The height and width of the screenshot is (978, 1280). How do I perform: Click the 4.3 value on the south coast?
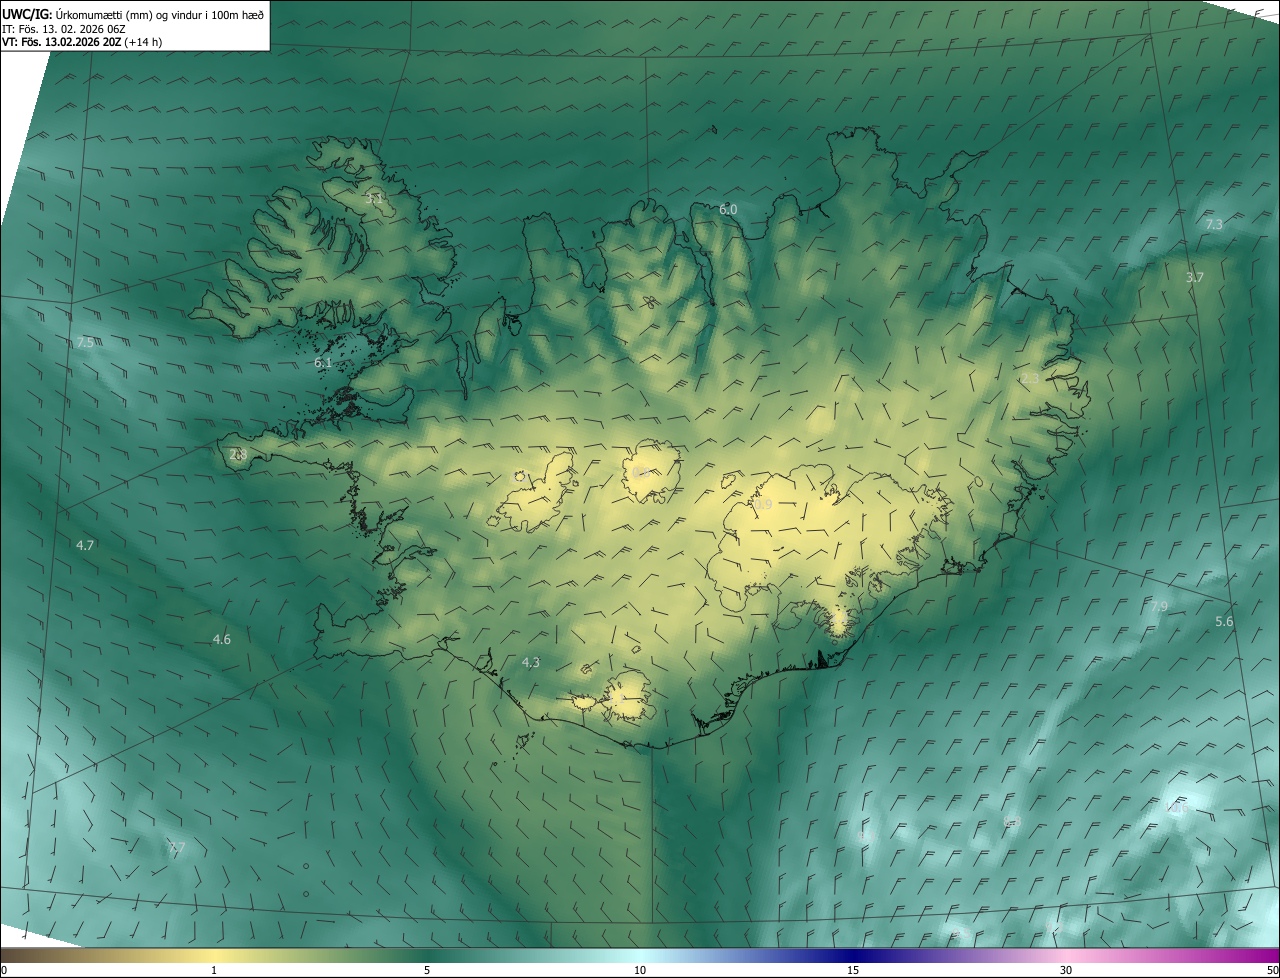(531, 662)
